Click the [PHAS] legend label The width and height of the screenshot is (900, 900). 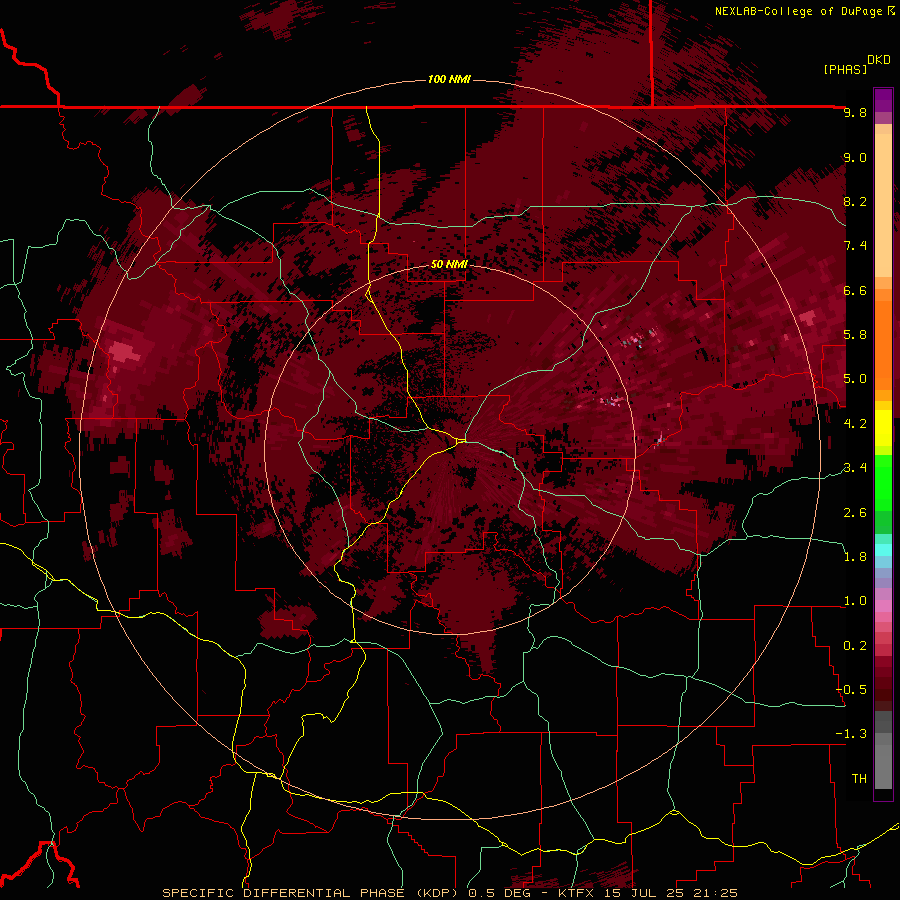(845, 69)
